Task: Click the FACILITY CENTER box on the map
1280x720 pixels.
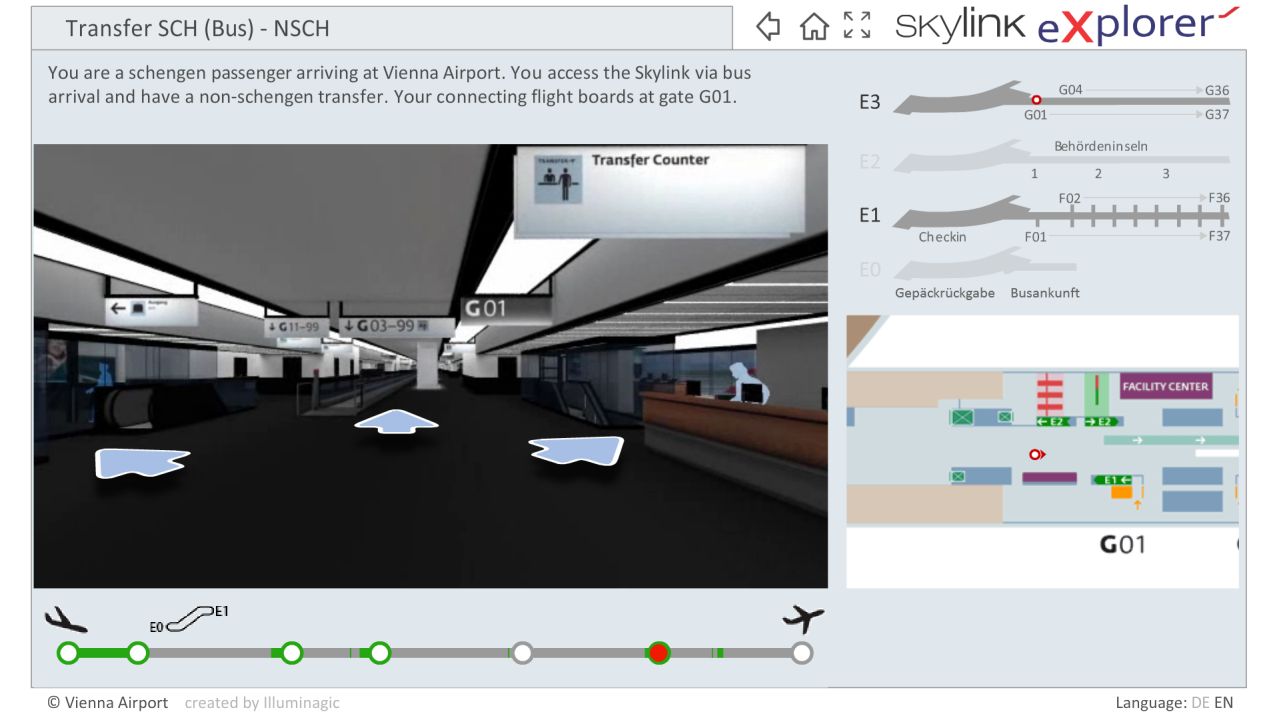Action: tap(1165, 386)
